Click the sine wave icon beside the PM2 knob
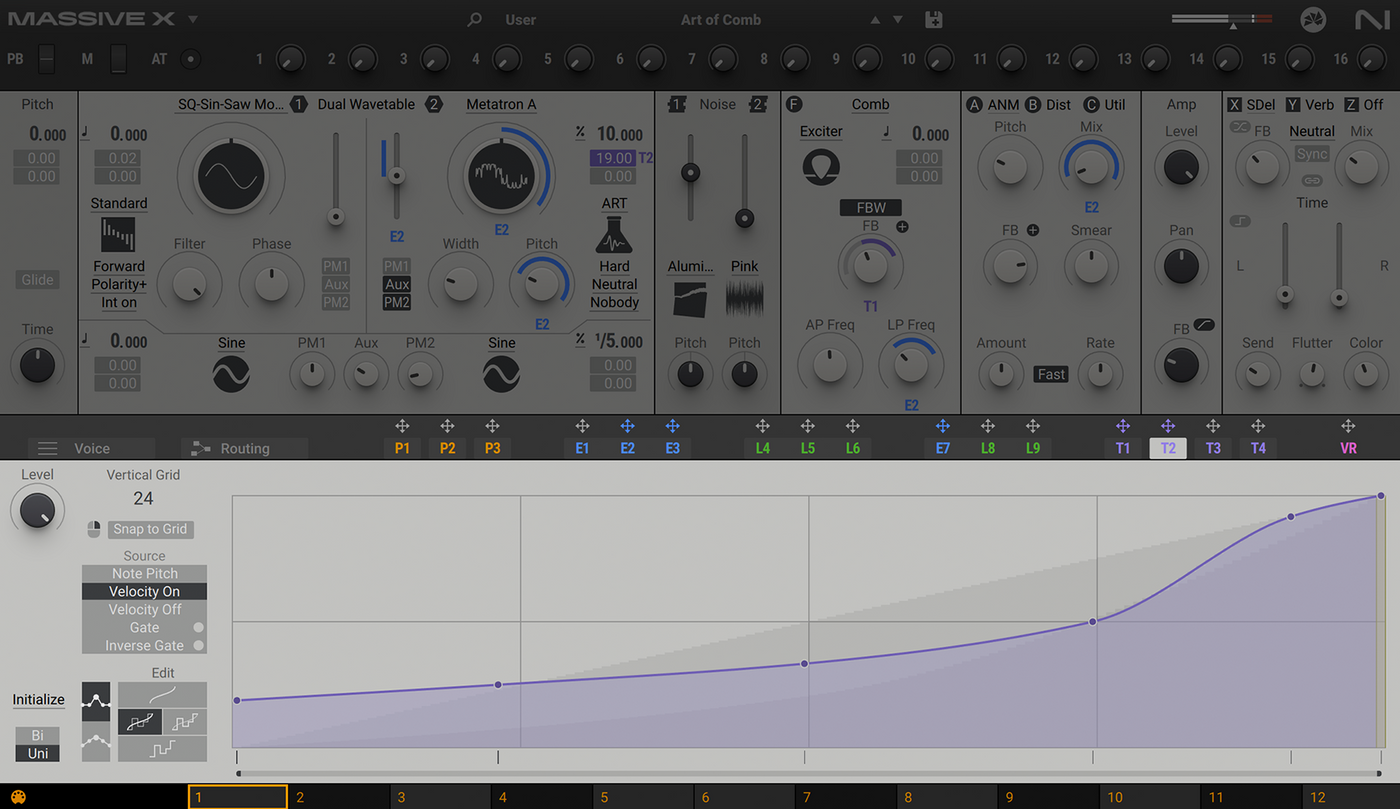Screen dimensions: 1400x809 point(501,375)
